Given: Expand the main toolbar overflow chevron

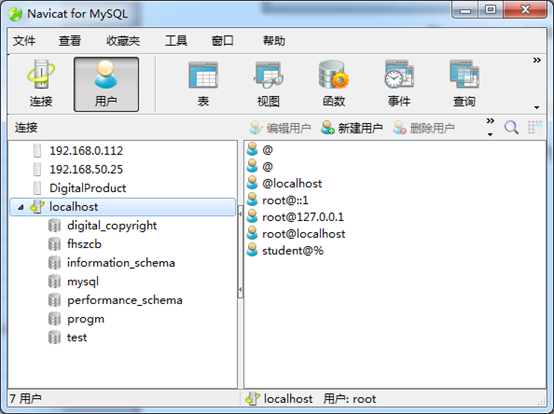Looking at the screenshot, I should [537, 60].
